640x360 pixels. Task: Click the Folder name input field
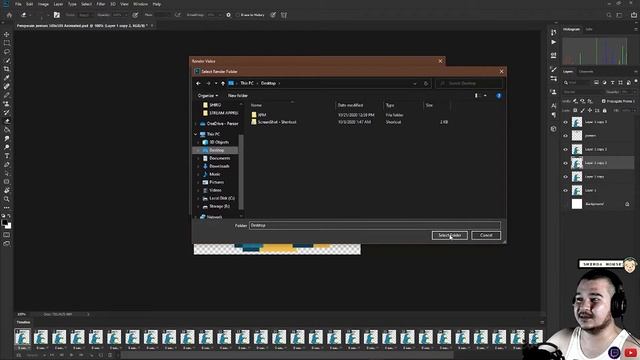pos(375,225)
